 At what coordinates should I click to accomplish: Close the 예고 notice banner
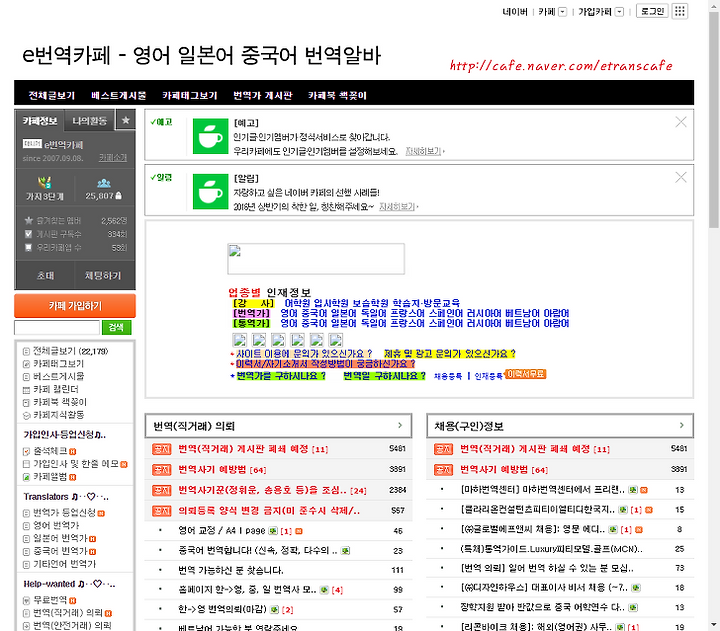[x=681, y=122]
